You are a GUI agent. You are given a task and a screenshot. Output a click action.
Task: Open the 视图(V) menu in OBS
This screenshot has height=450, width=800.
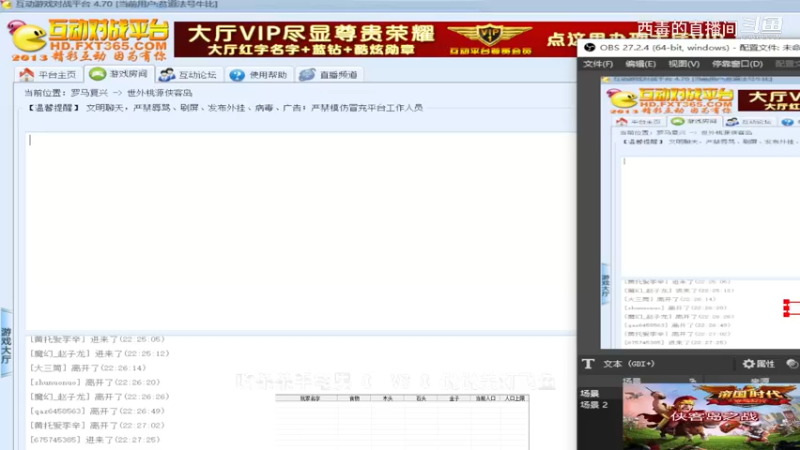[x=684, y=64]
